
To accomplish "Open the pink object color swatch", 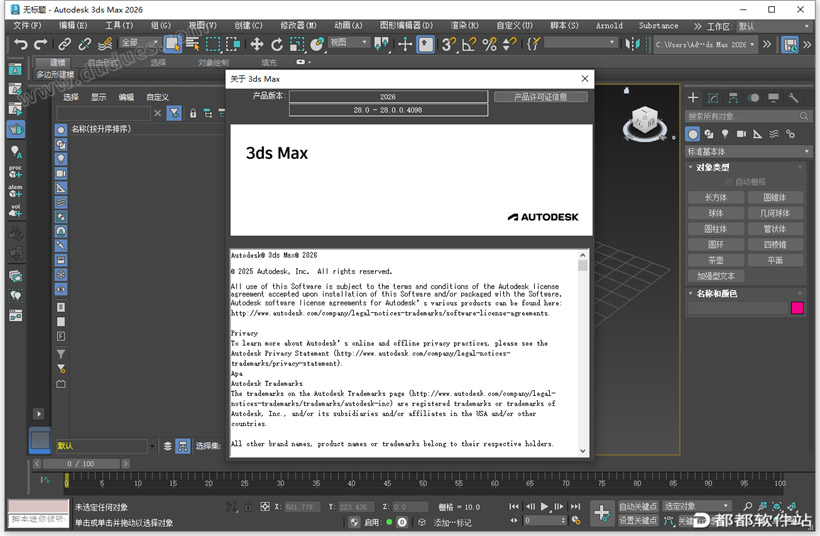I will coord(797,308).
